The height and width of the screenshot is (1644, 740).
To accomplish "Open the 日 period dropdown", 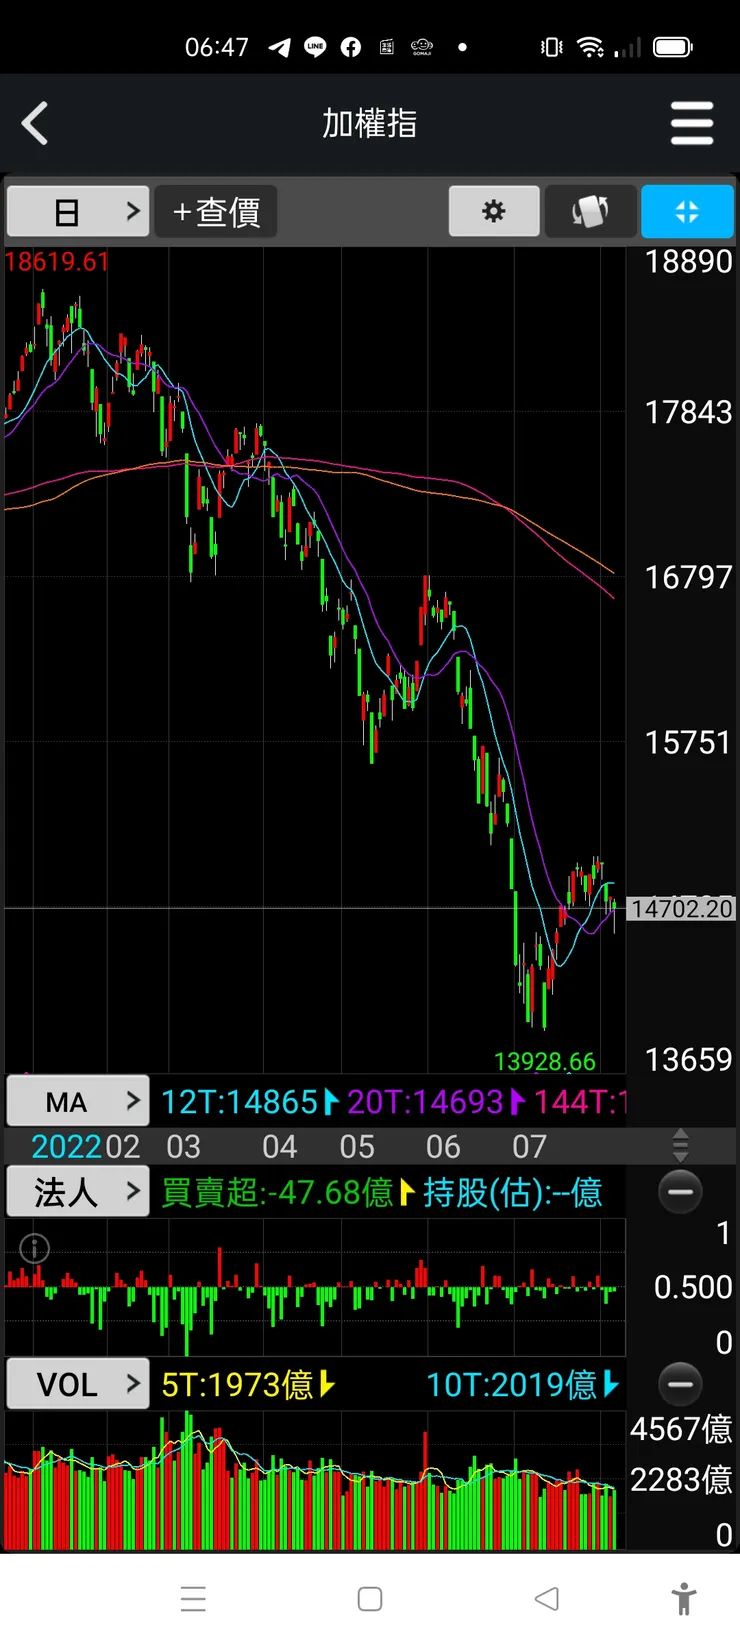I will pyautogui.click(x=78, y=211).
